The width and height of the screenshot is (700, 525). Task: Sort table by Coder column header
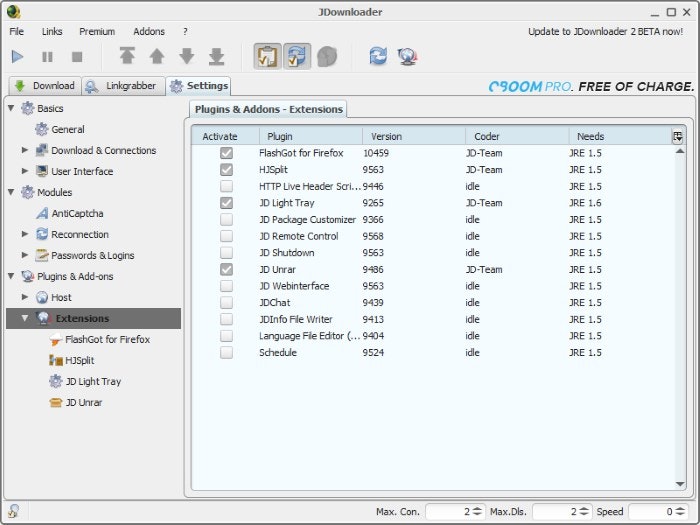517,137
